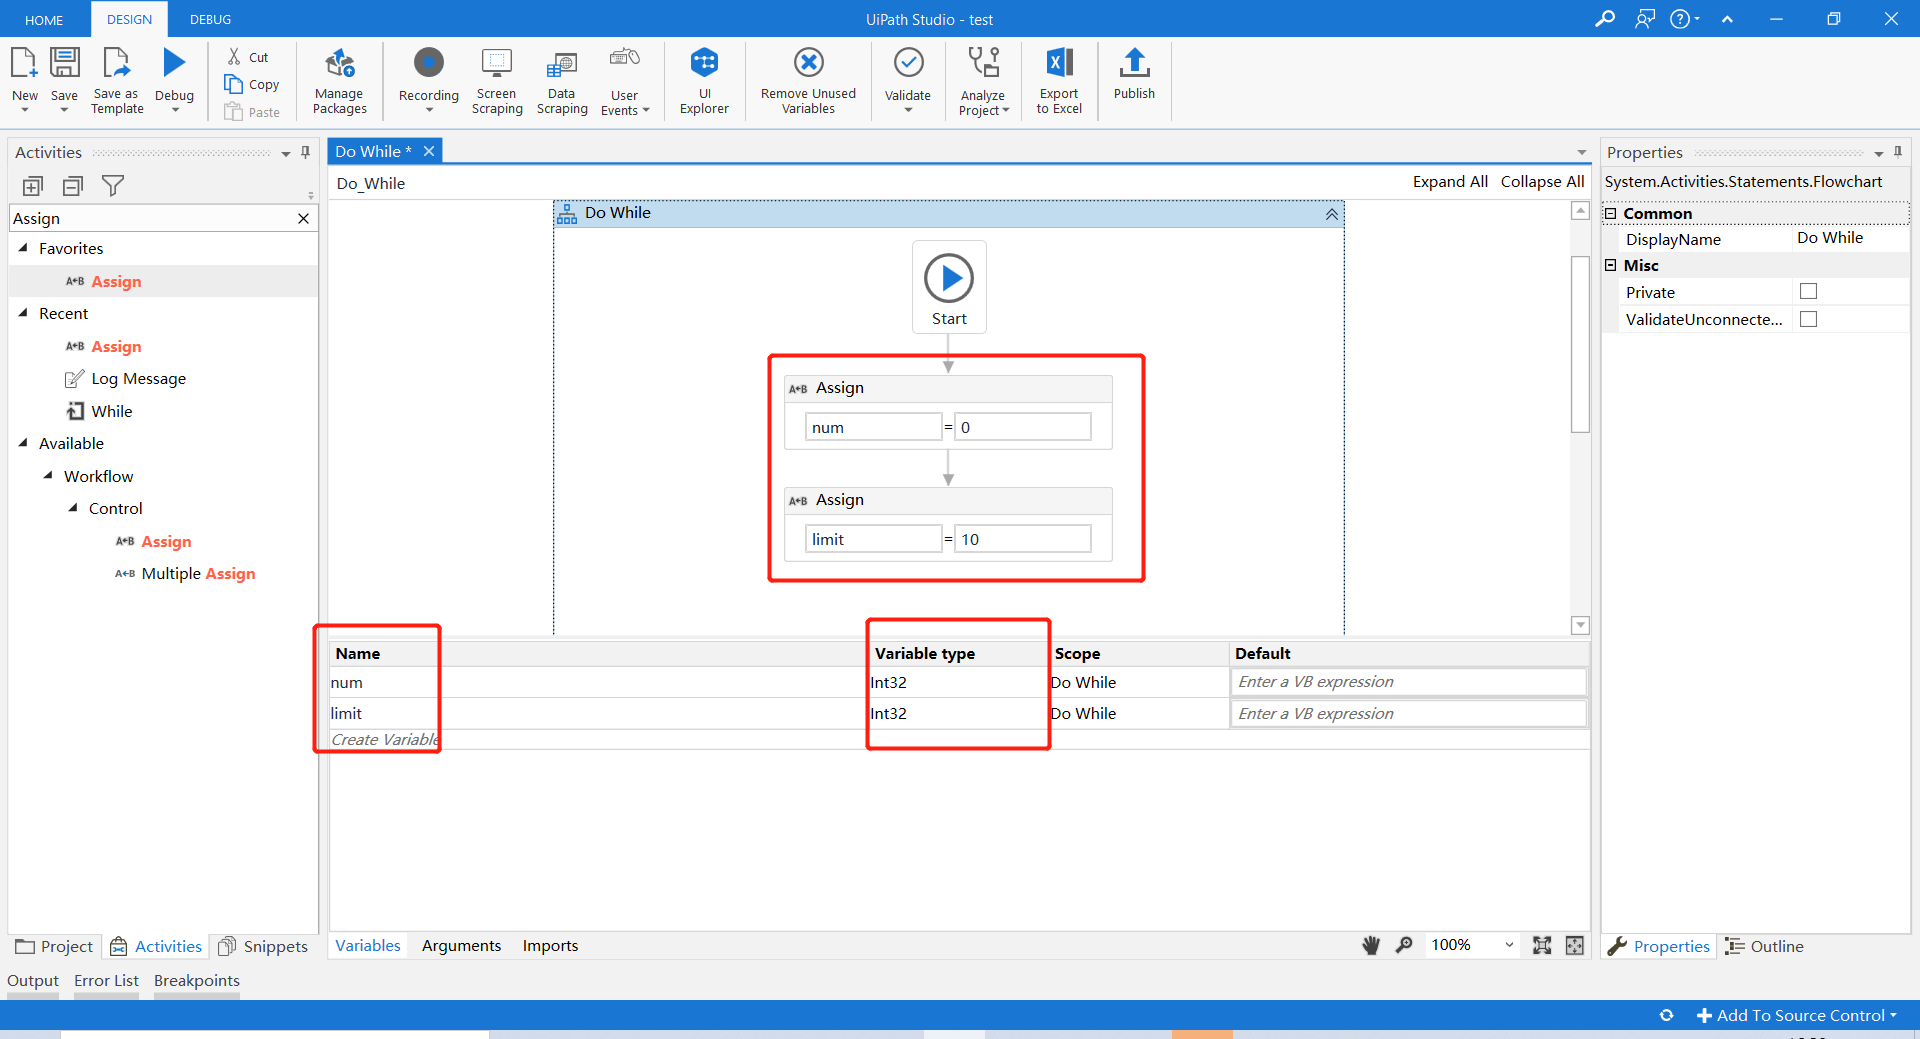Collapse the Common section in Properties
The height and width of the screenshot is (1039, 1920).
(1611, 213)
